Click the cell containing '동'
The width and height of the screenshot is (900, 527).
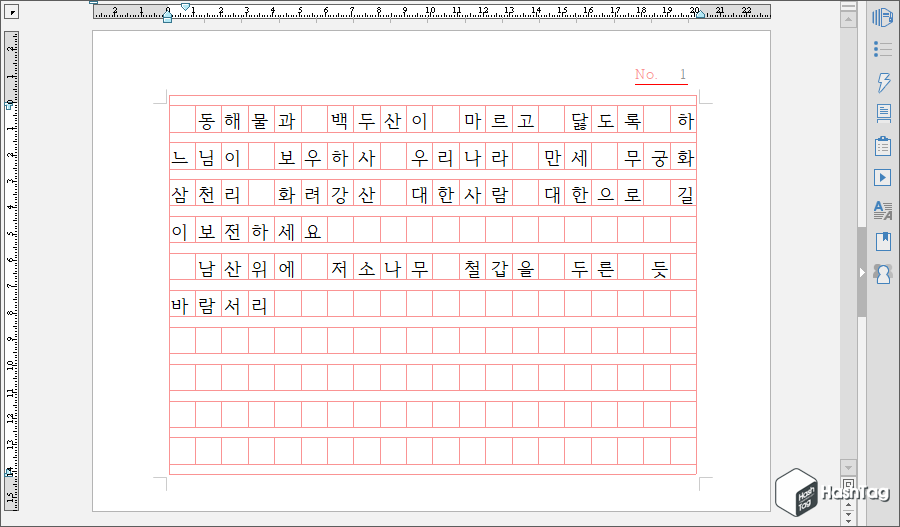click(x=208, y=119)
